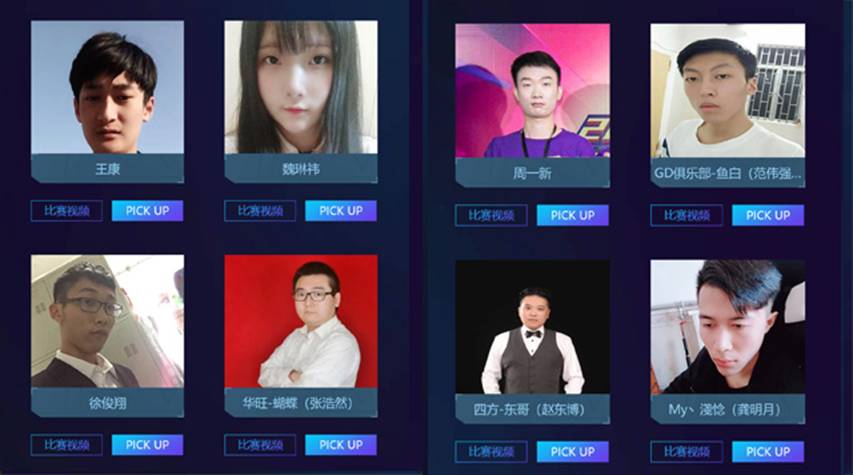Click PICK UP for 徐俊翔
This screenshot has height=475, width=853.
click(x=147, y=445)
